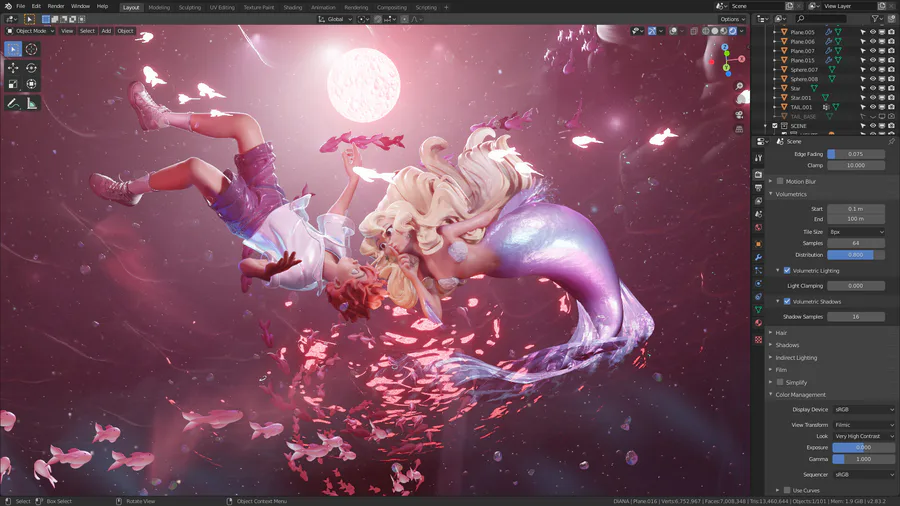Open the Look Very High Contrast dropdown
The image size is (900, 506).
tap(864, 436)
